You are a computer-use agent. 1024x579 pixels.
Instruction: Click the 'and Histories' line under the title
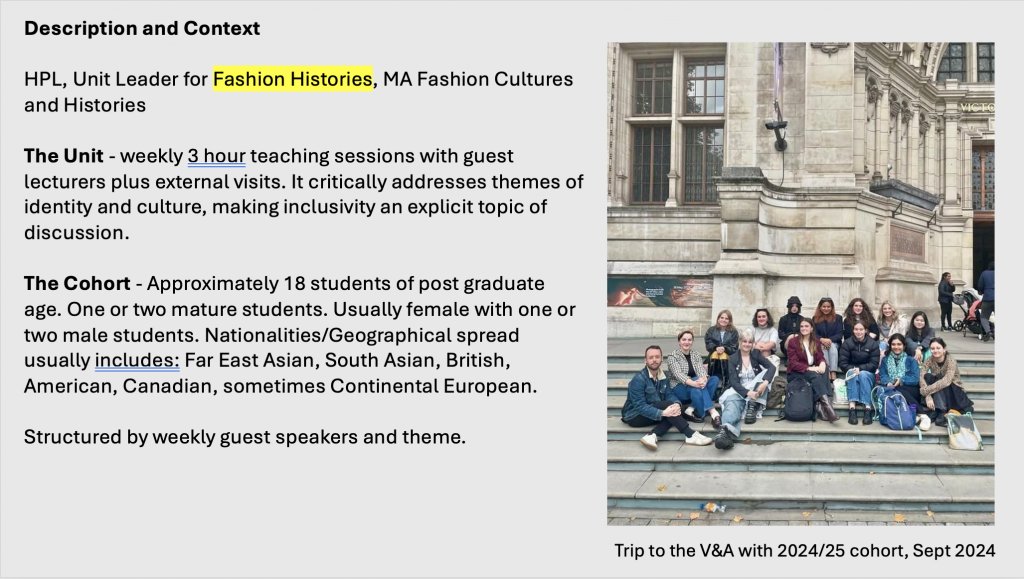click(85, 104)
